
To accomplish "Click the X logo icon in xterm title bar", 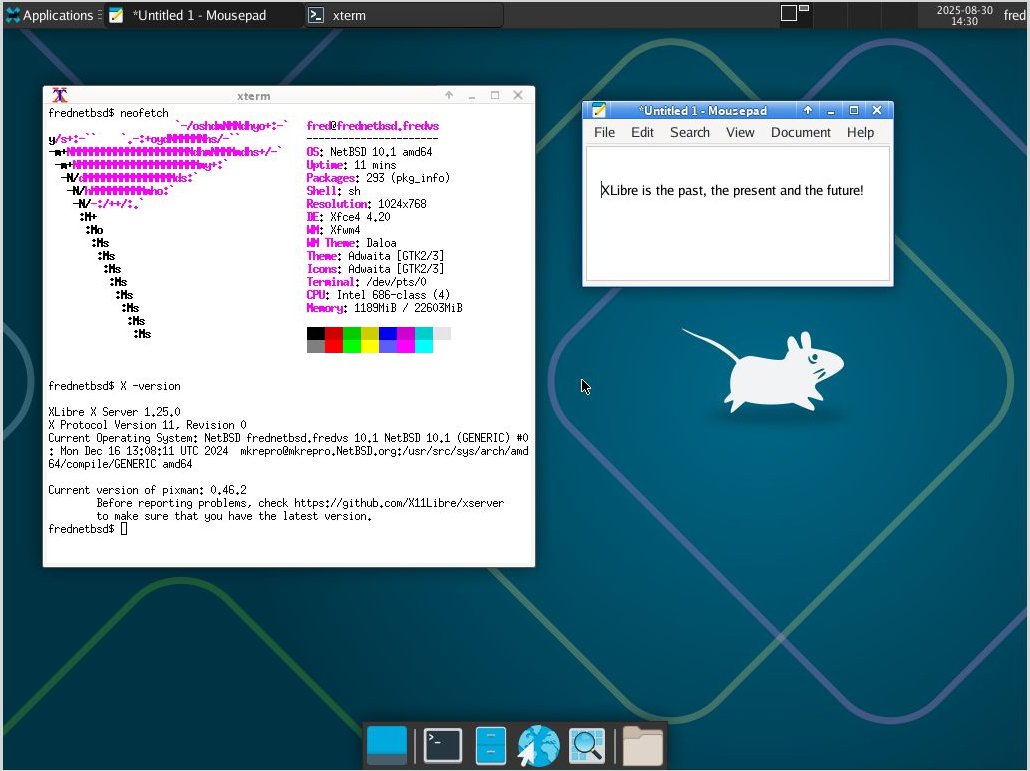I will (x=60, y=95).
